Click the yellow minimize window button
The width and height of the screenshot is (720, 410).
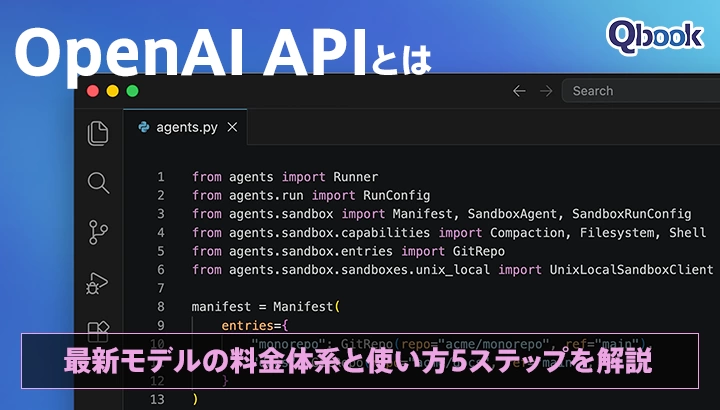(112, 91)
